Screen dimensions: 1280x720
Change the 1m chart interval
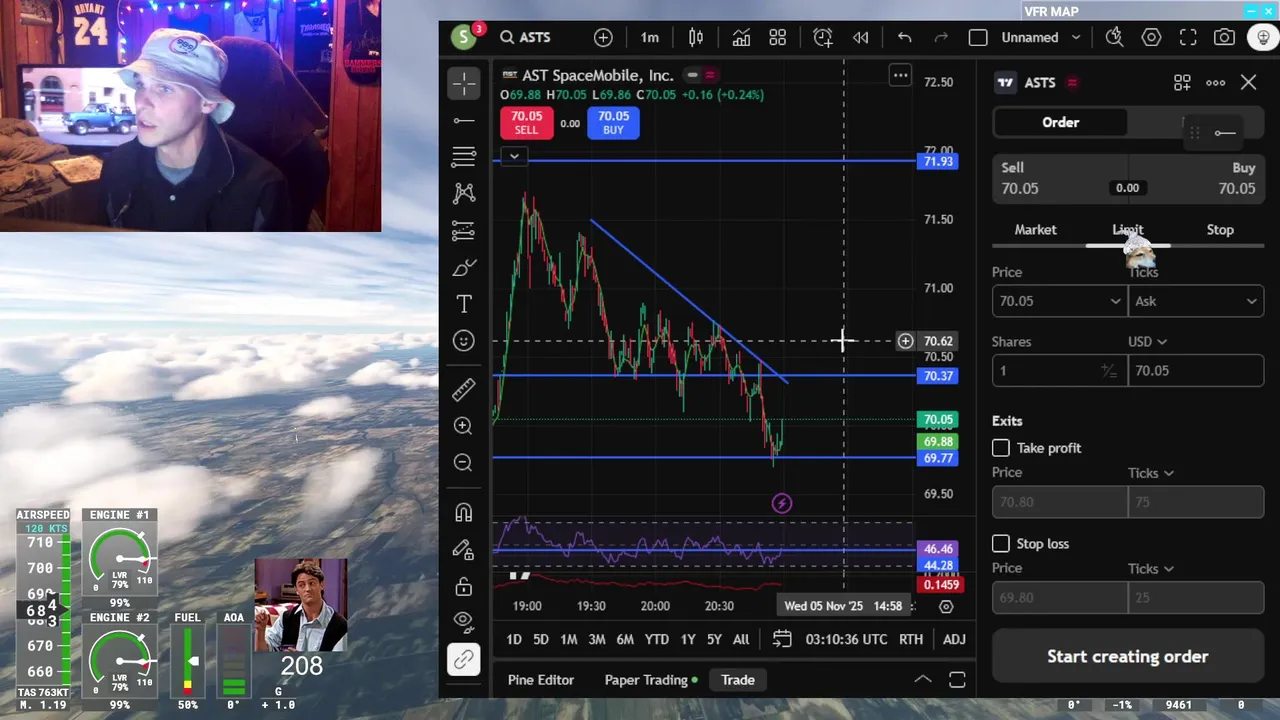(x=650, y=37)
